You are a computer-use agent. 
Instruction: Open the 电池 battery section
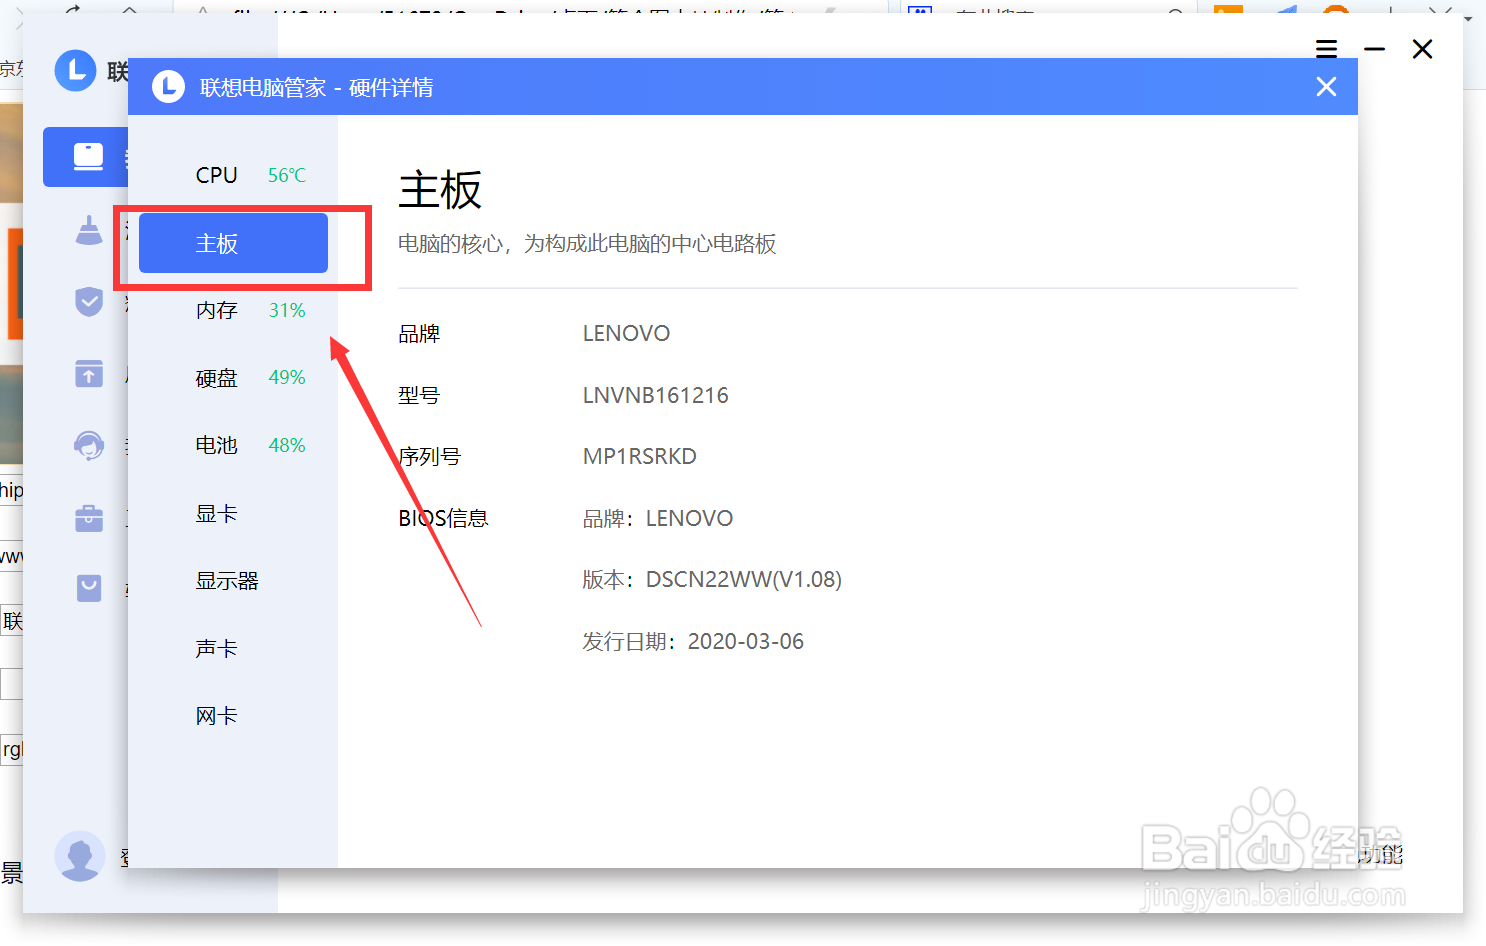(x=216, y=445)
